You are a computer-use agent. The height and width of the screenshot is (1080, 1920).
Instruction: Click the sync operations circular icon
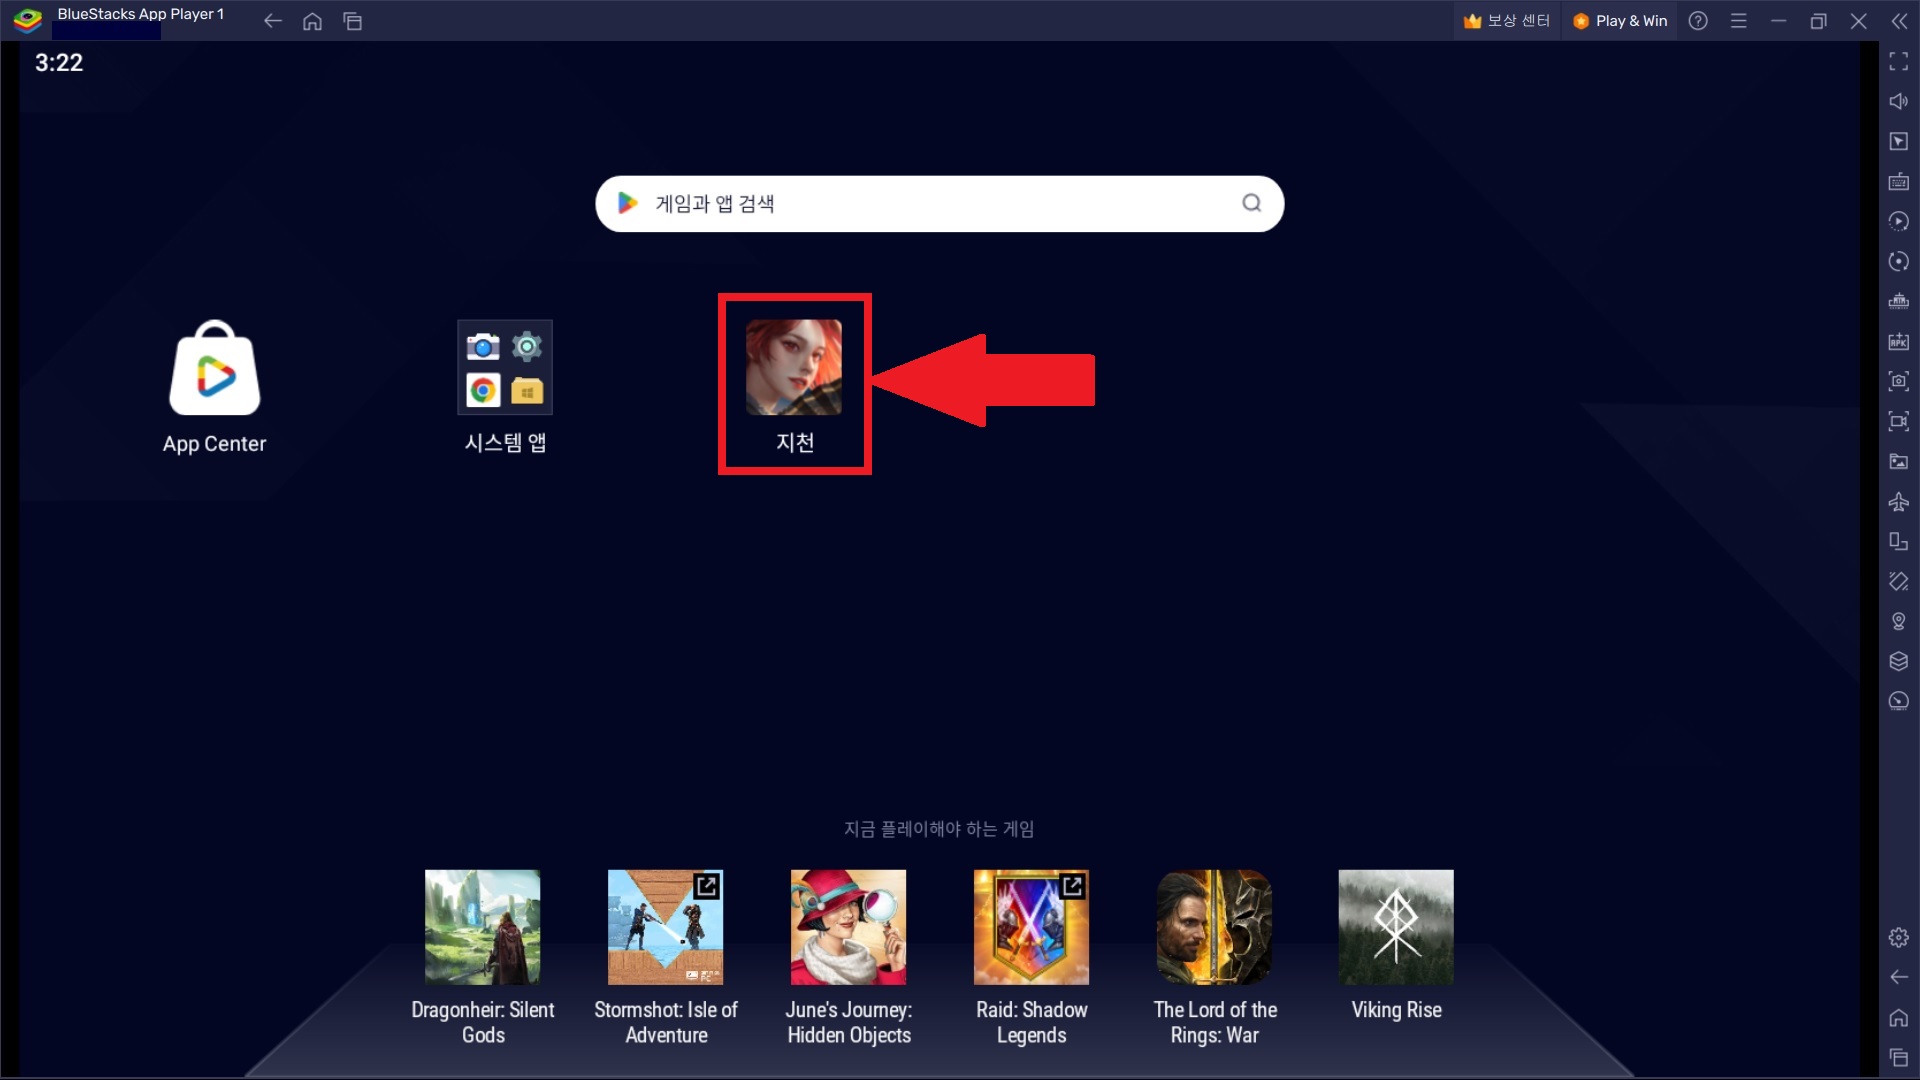click(1898, 262)
